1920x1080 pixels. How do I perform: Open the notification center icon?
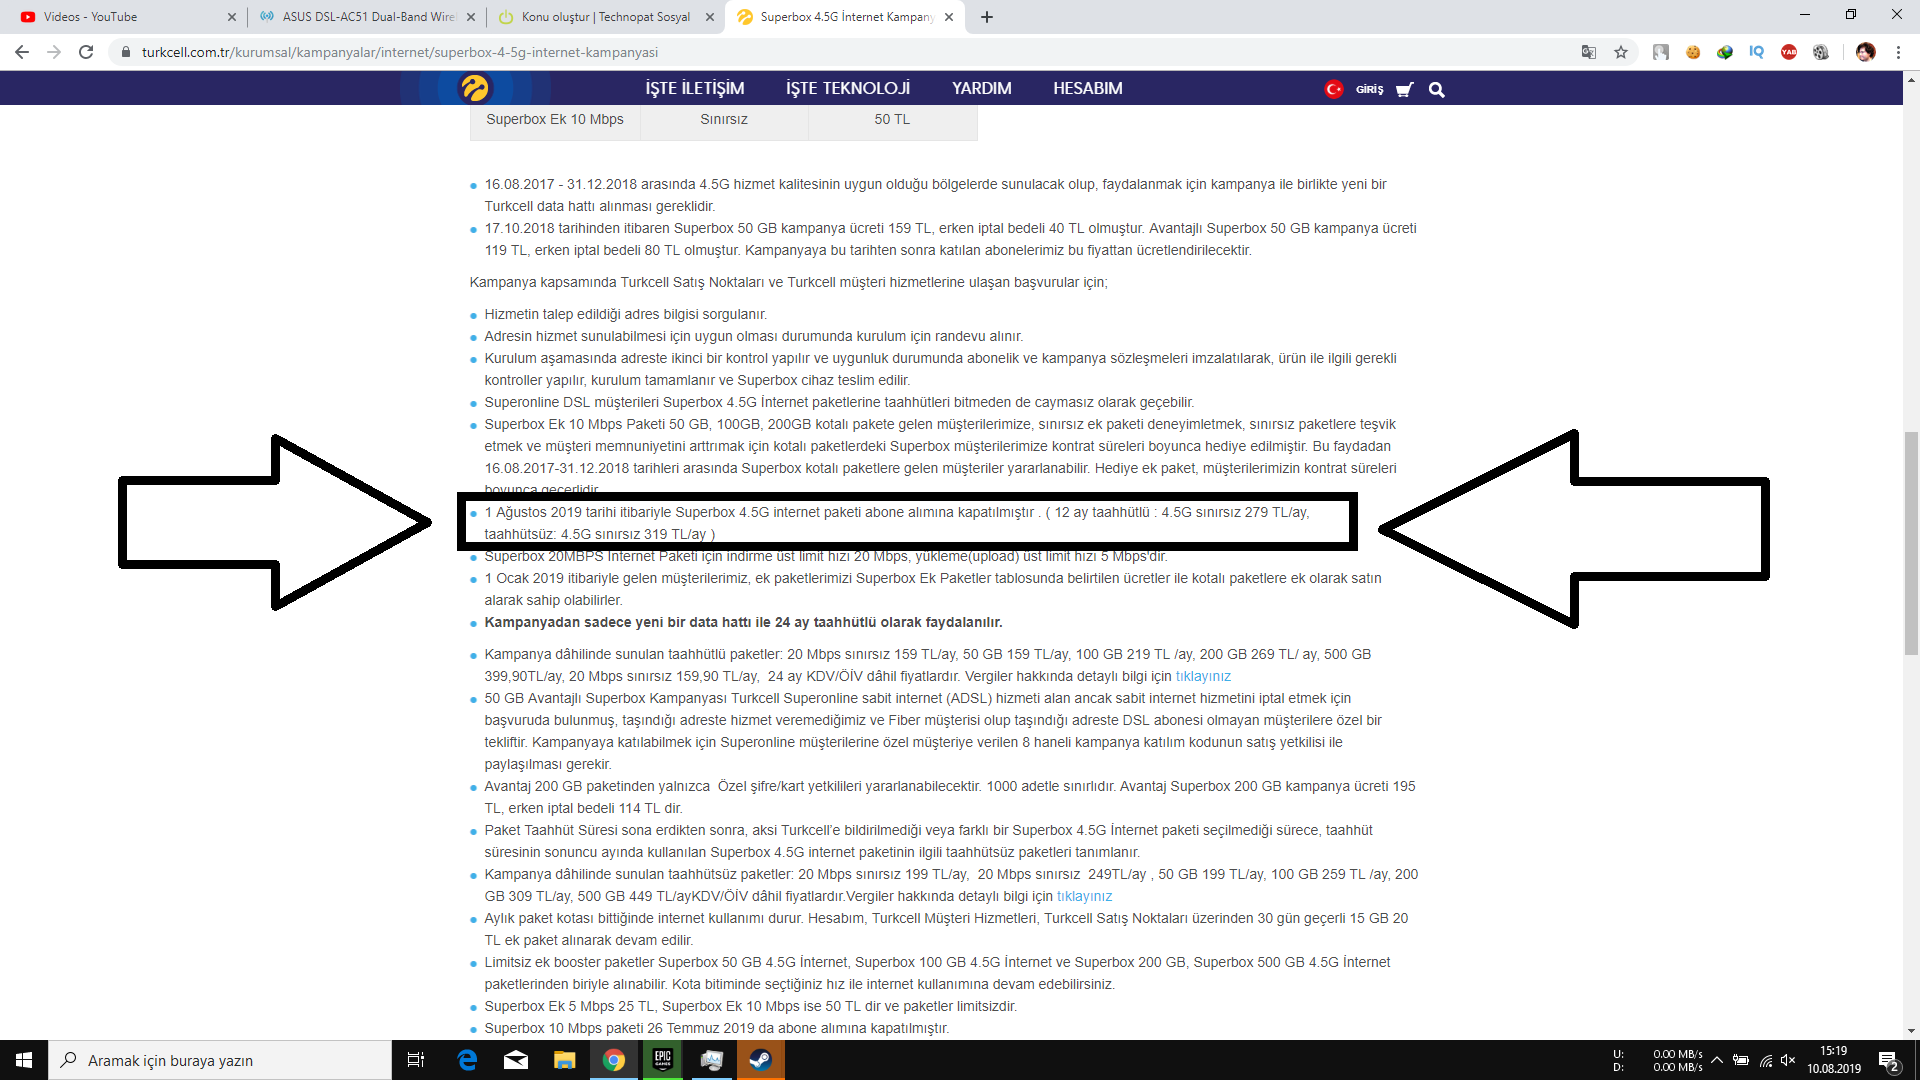[x=1888, y=1061]
